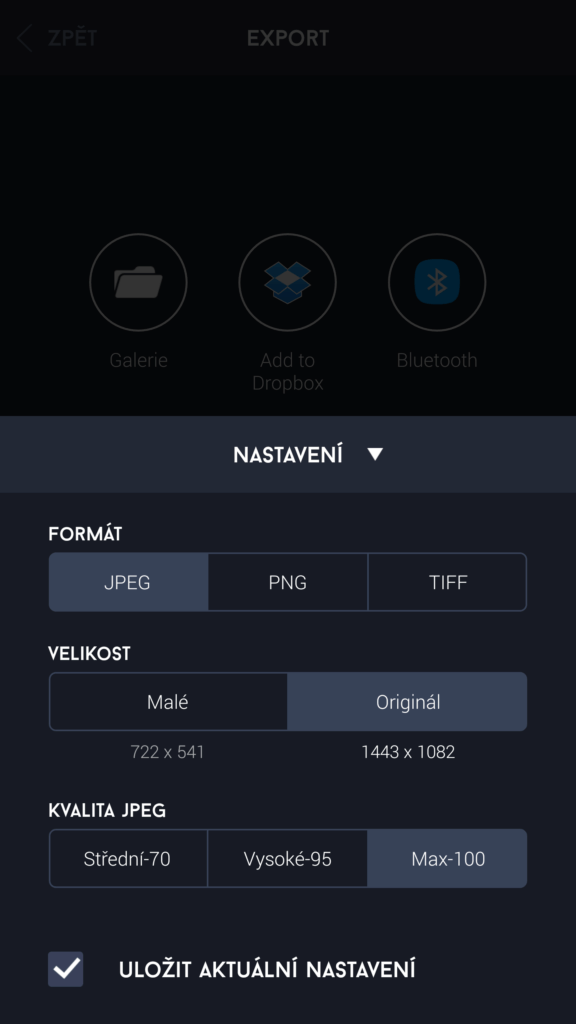
Task: Tap the 1443 x 1082 dimensions text
Action: pyautogui.click(x=408, y=752)
